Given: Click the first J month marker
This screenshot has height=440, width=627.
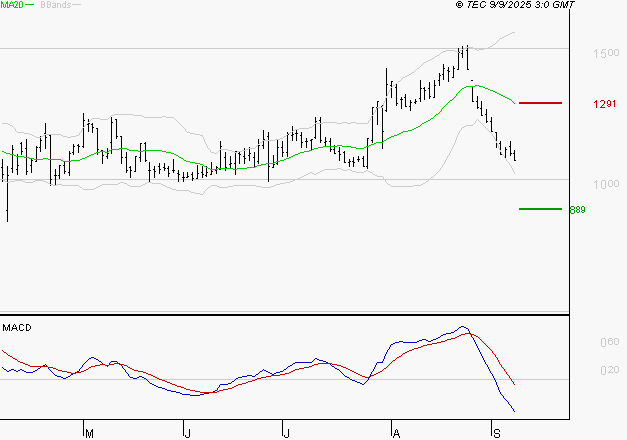Looking at the screenshot, I should tap(187, 434).
